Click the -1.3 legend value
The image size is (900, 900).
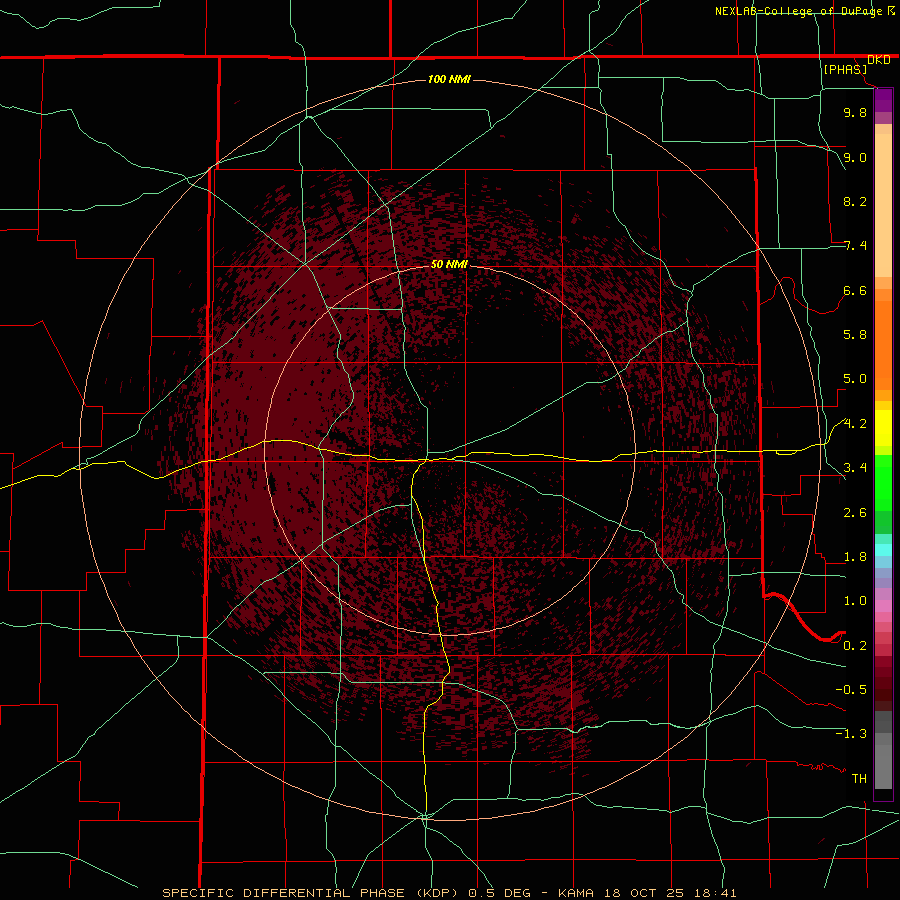pos(851,734)
